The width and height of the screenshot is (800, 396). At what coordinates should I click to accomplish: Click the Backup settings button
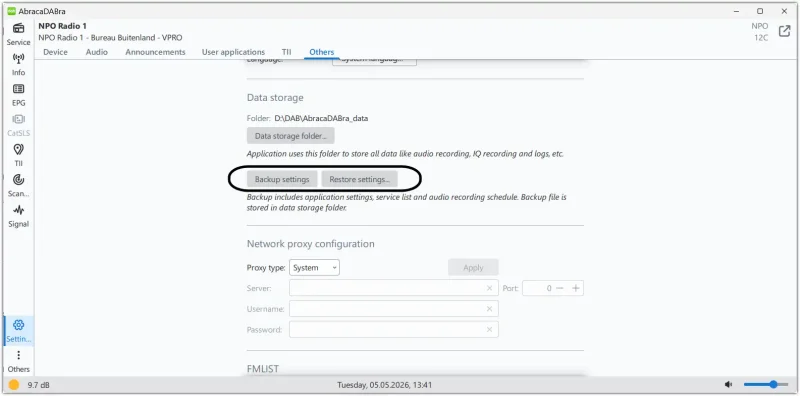click(282, 180)
